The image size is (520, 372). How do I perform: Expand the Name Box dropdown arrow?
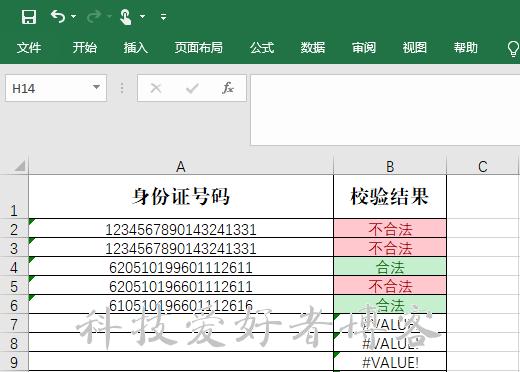point(96,87)
